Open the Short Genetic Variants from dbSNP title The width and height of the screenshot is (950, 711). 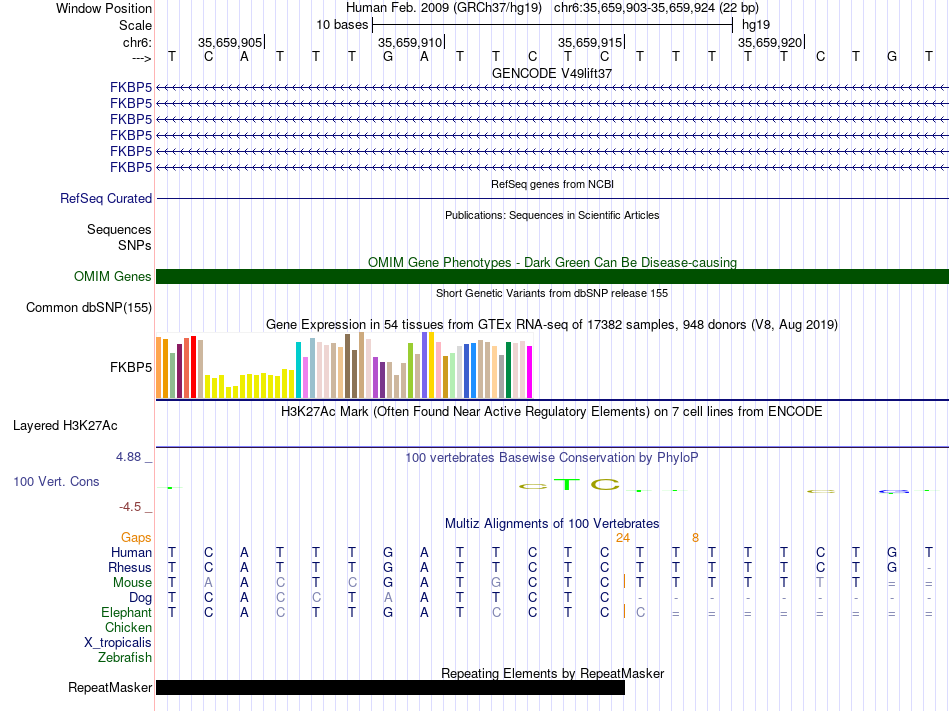pyautogui.click(x=552, y=293)
